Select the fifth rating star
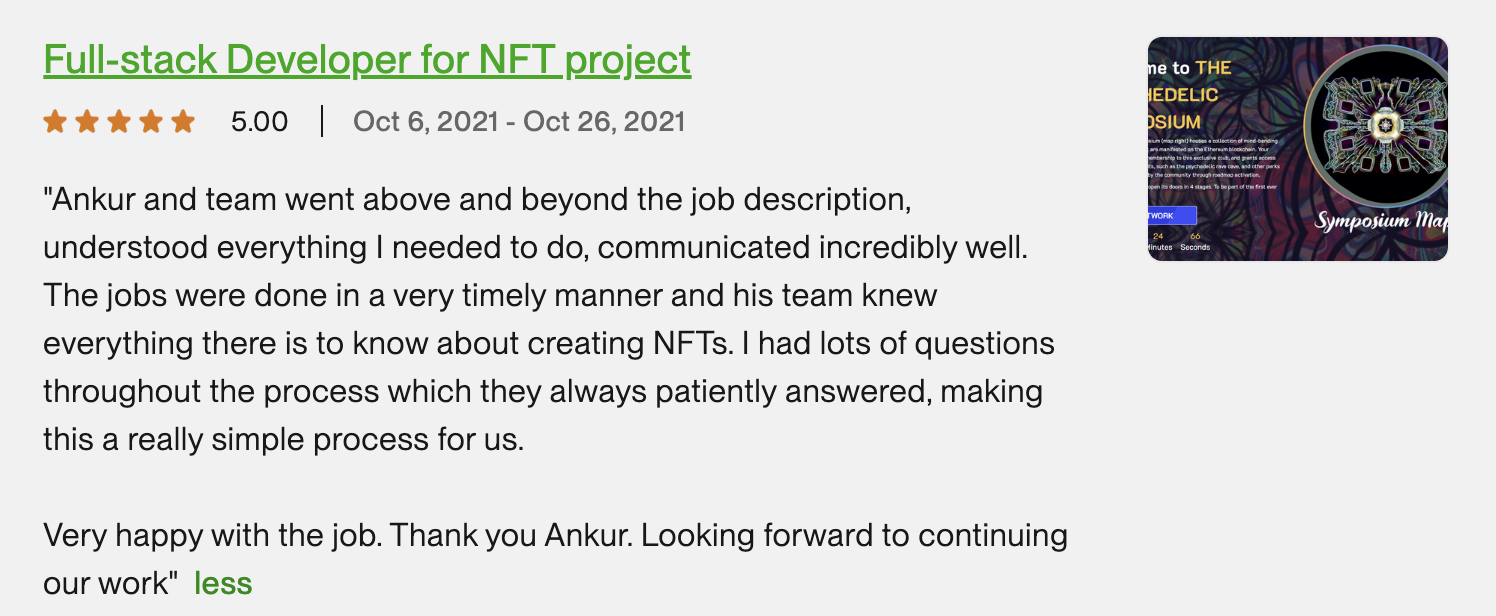 [182, 122]
